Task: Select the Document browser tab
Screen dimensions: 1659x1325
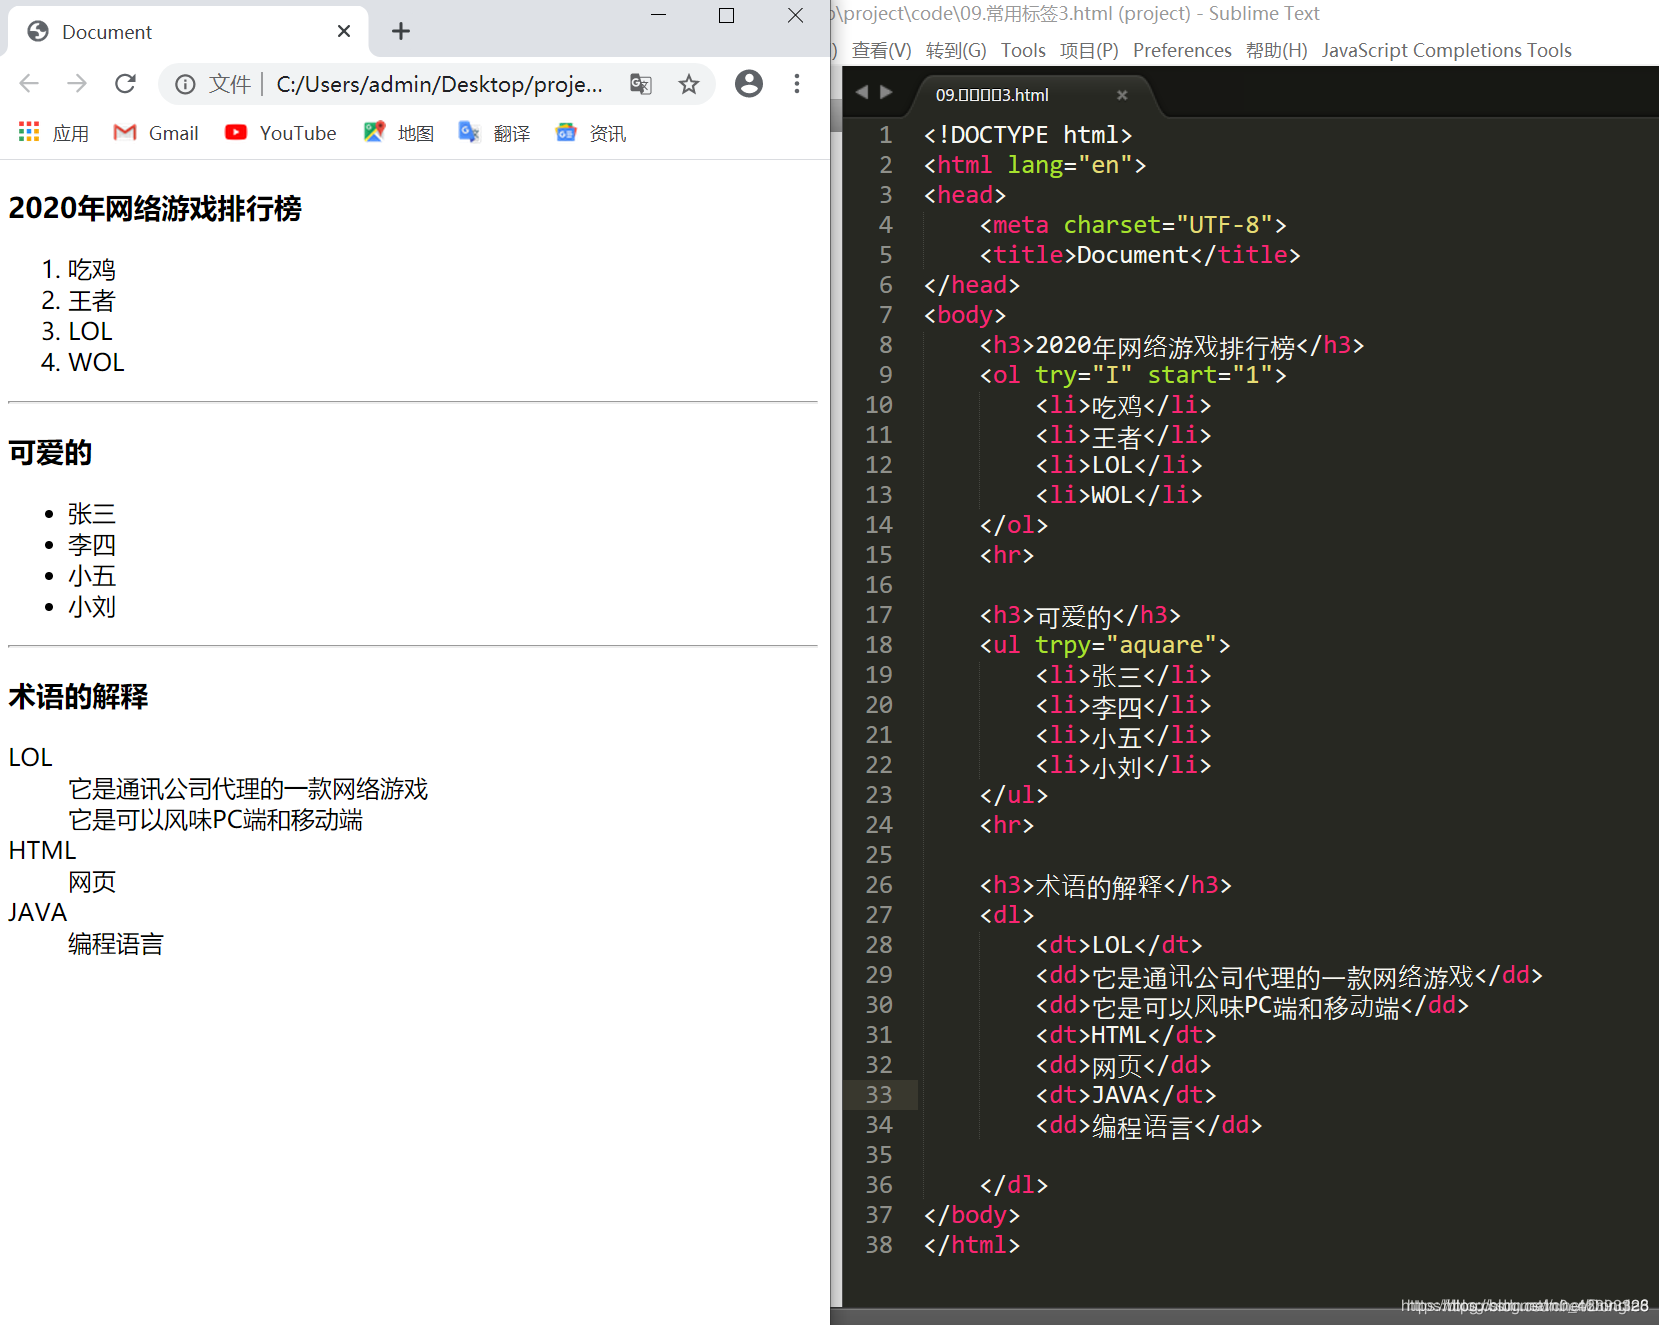Action: click(188, 31)
